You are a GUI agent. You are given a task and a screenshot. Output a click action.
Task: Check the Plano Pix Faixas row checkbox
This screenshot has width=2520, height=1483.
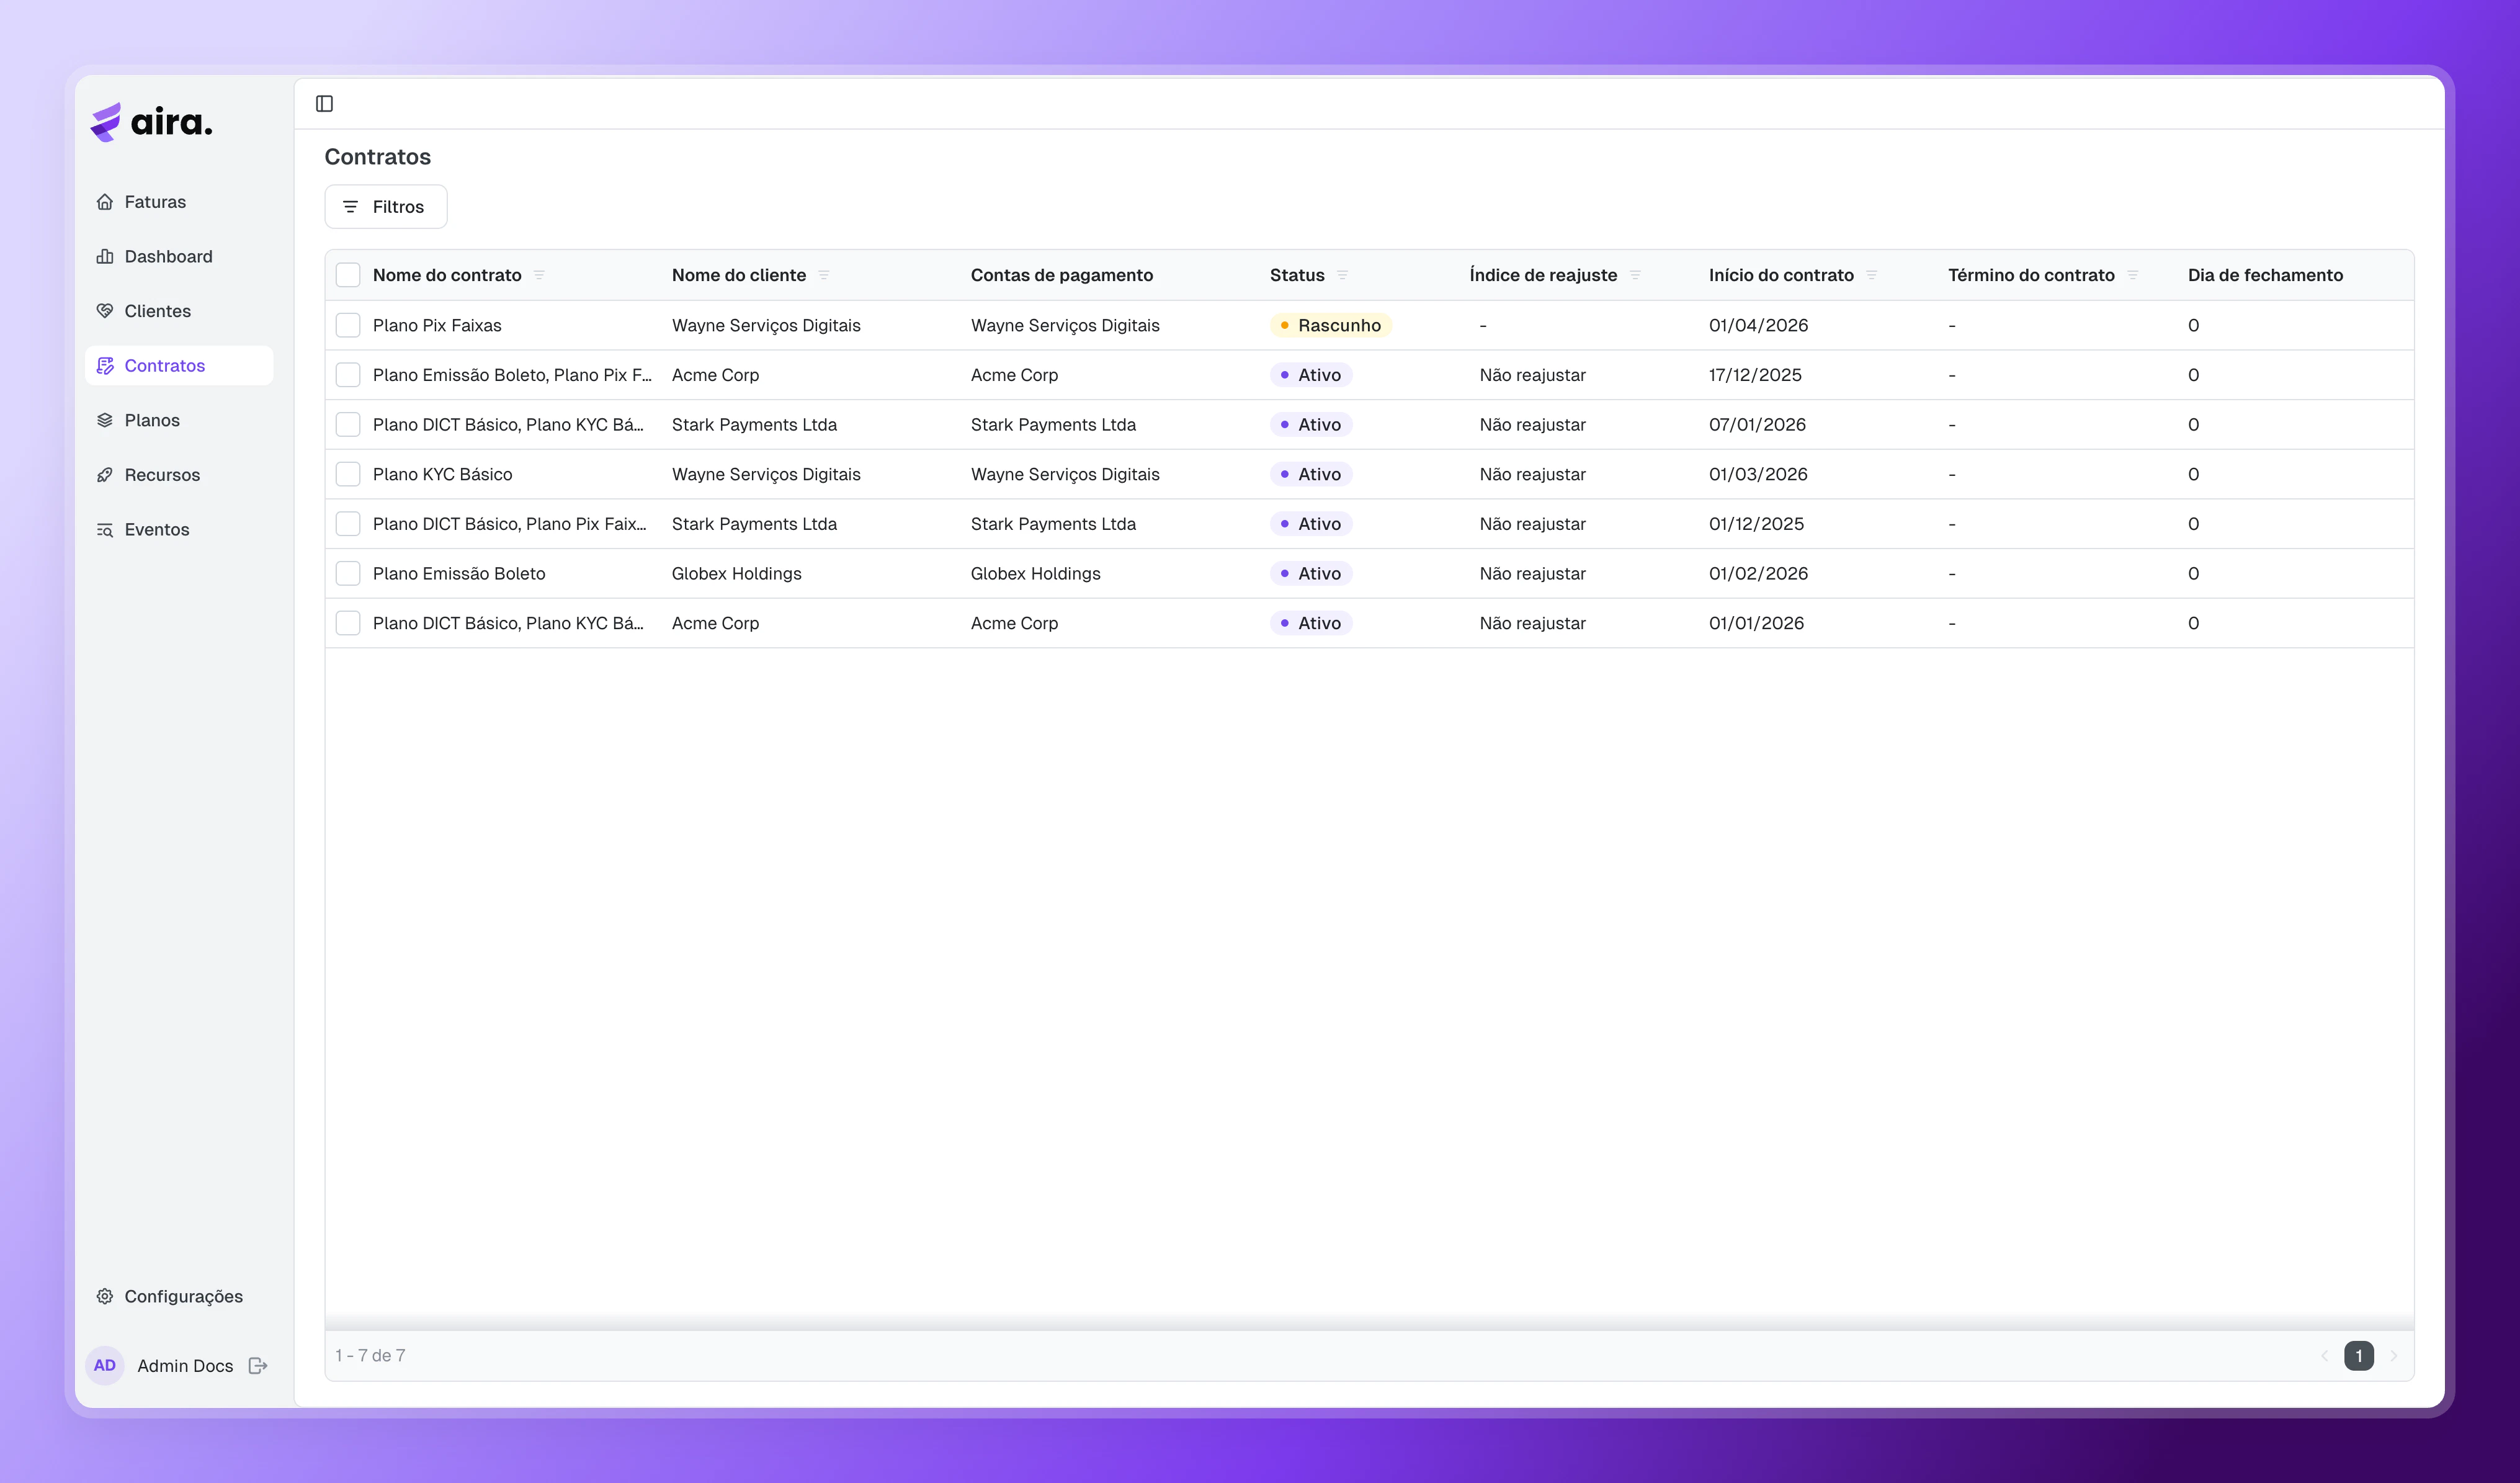point(348,325)
